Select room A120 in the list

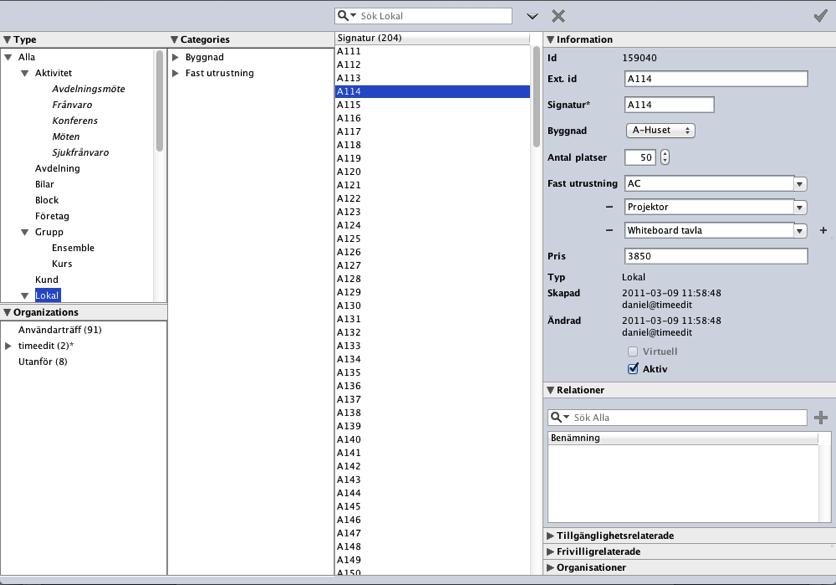[432, 172]
